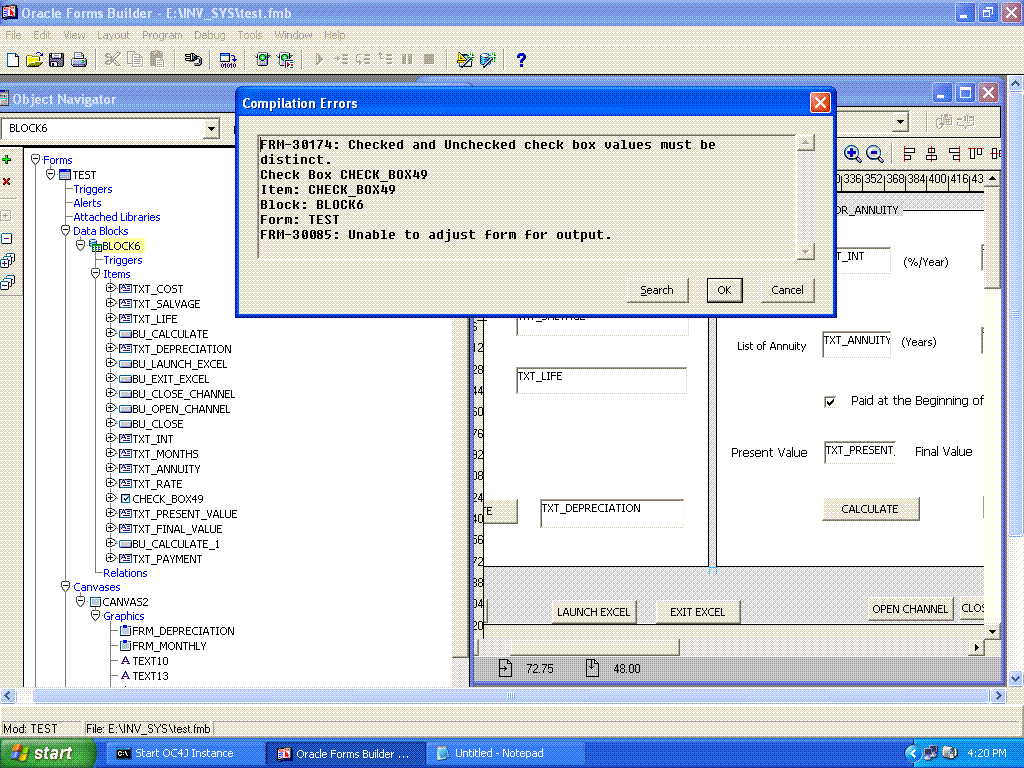
Task: Collapse the CANVAS2 node
Action: (80, 601)
